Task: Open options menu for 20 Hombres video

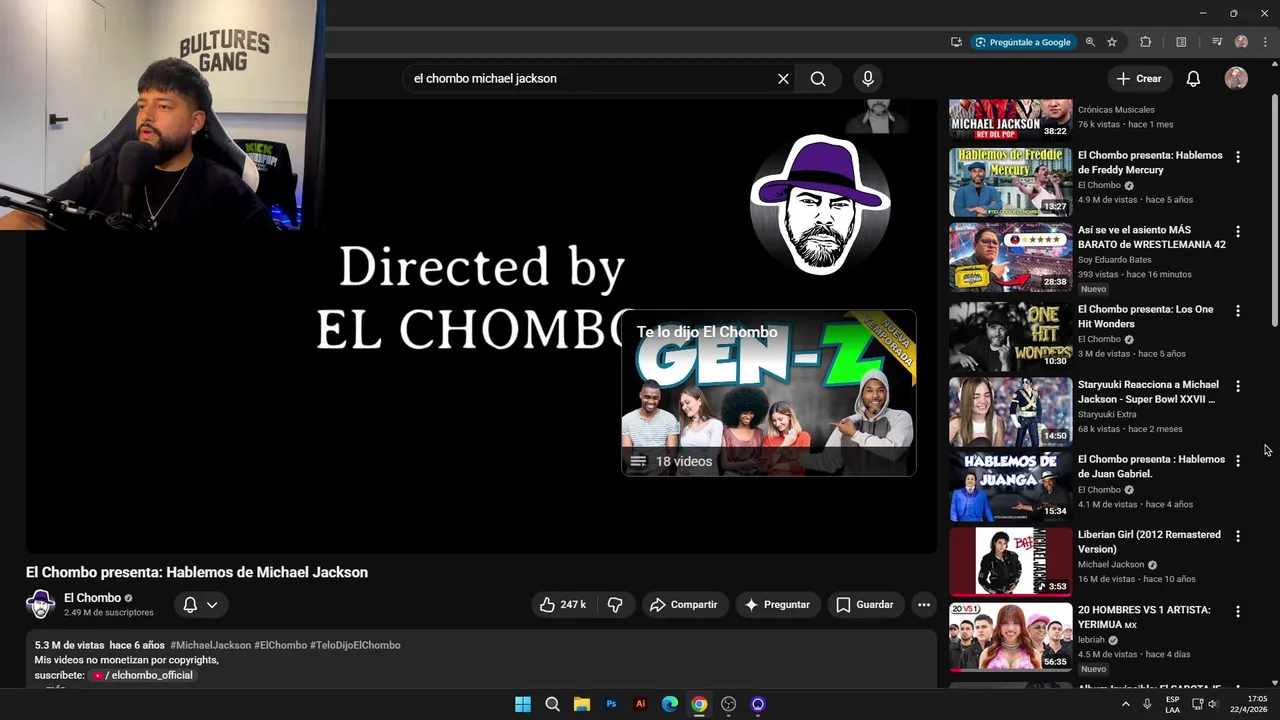Action: pos(1238,611)
